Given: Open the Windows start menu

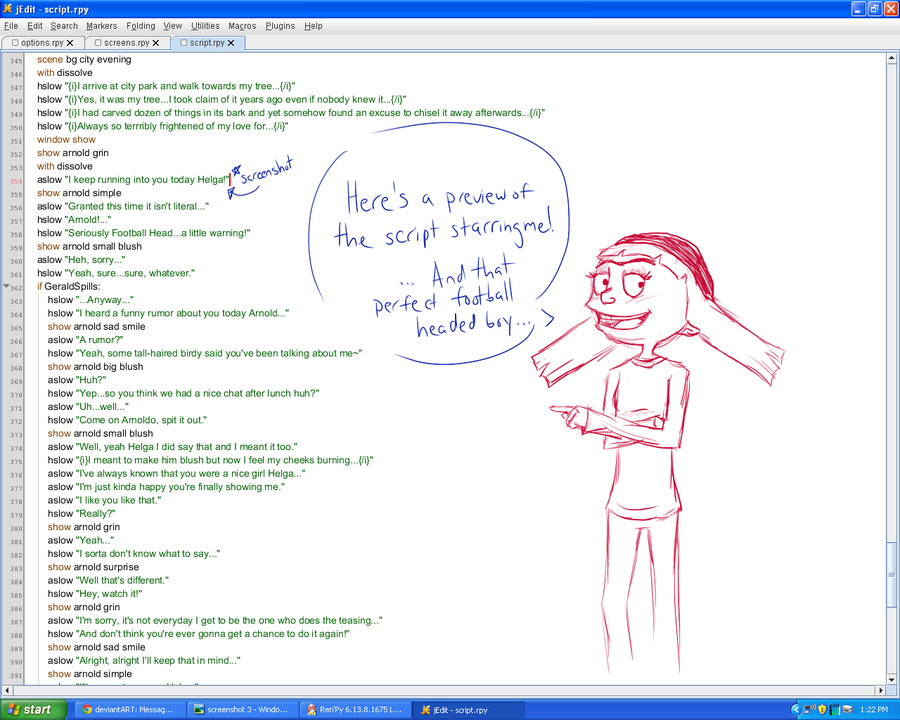Looking at the screenshot, I should pos(34,710).
